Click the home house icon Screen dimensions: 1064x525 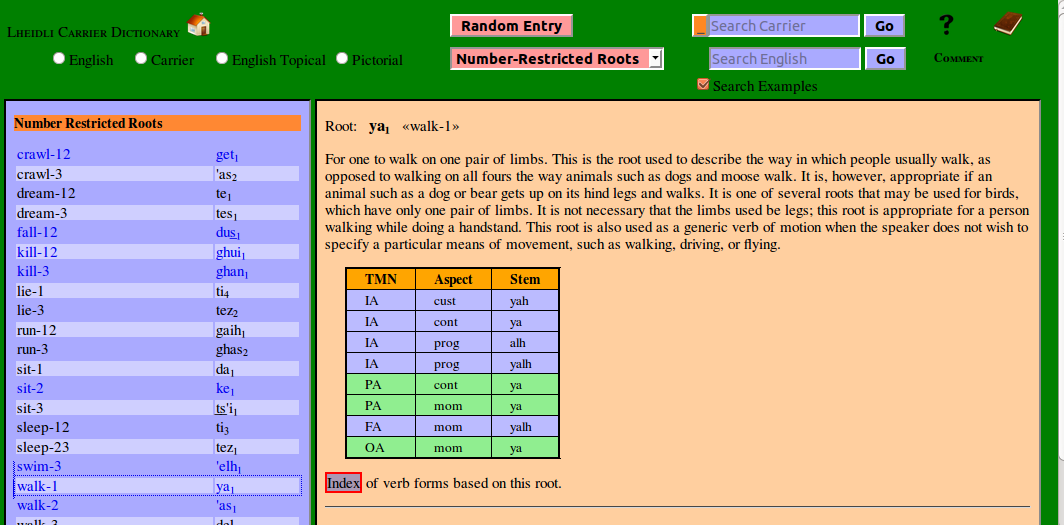pos(198,24)
